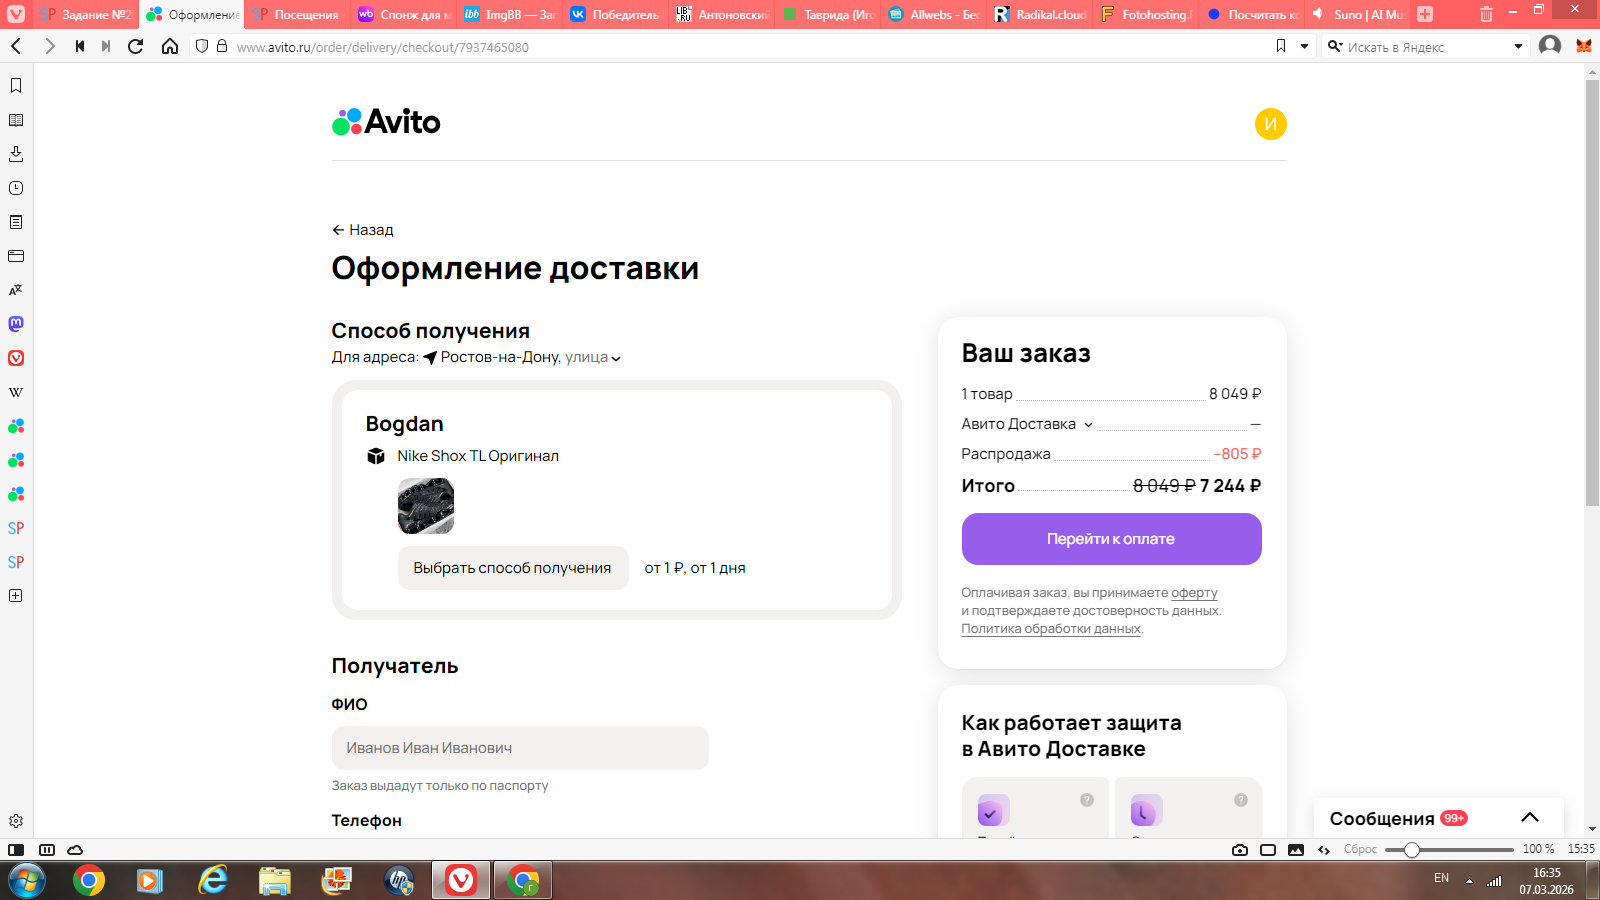Open page actions in status bar
The width and height of the screenshot is (1600, 900).
click(1324, 850)
